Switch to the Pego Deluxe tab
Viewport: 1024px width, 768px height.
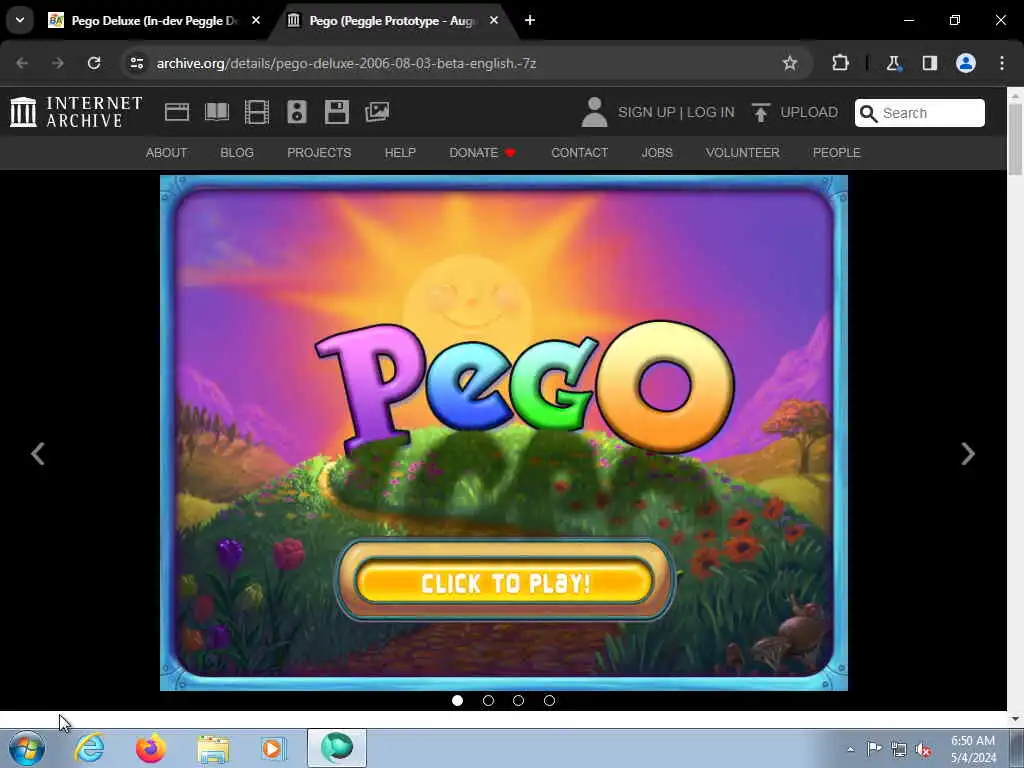click(x=153, y=20)
